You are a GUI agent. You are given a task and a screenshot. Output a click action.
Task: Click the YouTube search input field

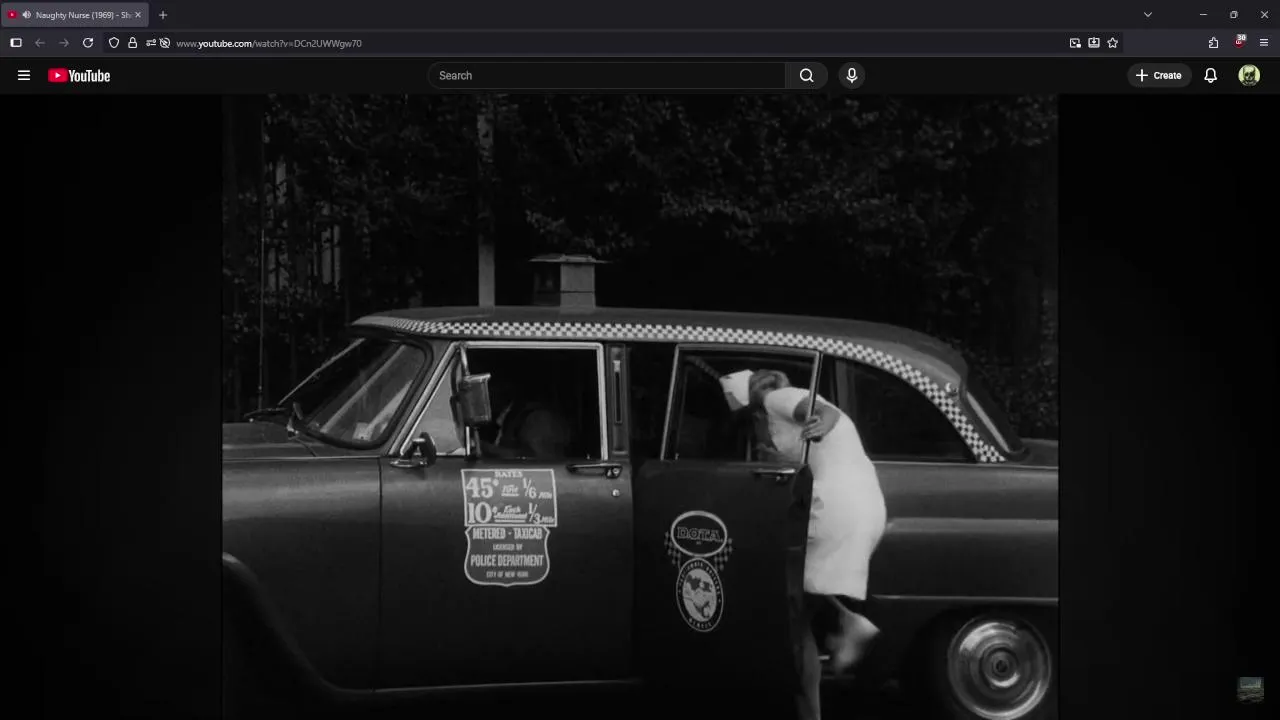point(607,75)
